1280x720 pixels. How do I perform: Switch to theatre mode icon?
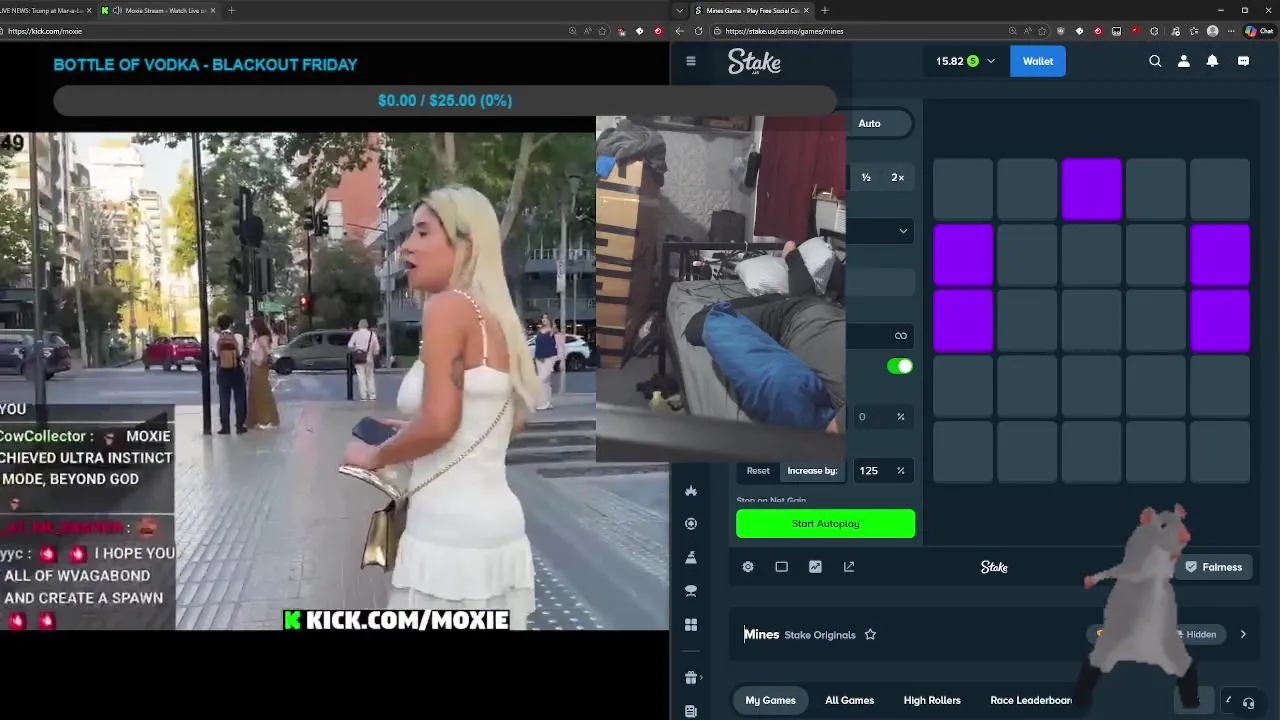(781, 567)
